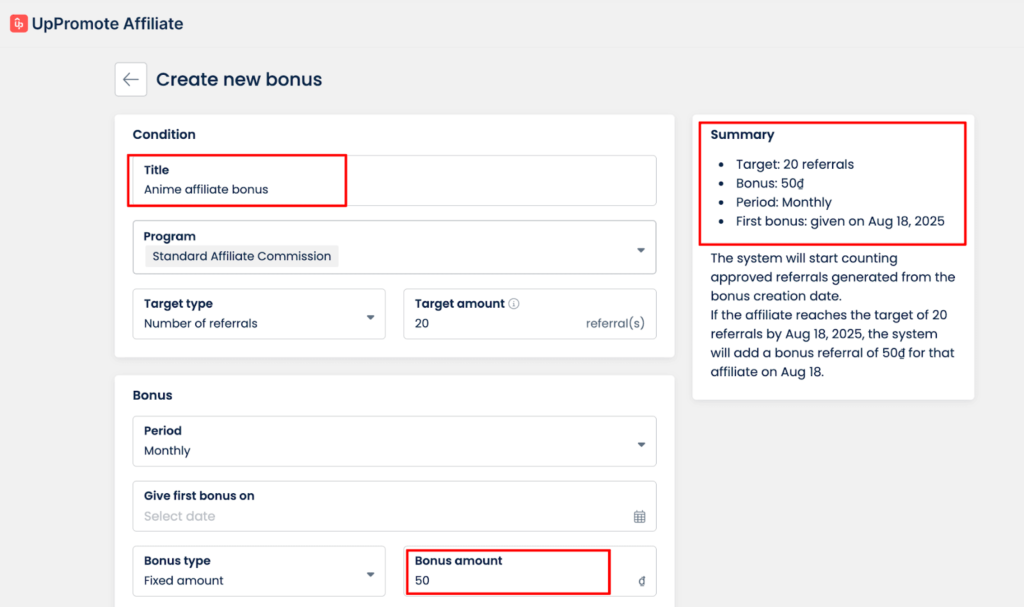The height and width of the screenshot is (607, 1024).
Task: Click the Target type dropdown arrow
Action: pos(370,318)
